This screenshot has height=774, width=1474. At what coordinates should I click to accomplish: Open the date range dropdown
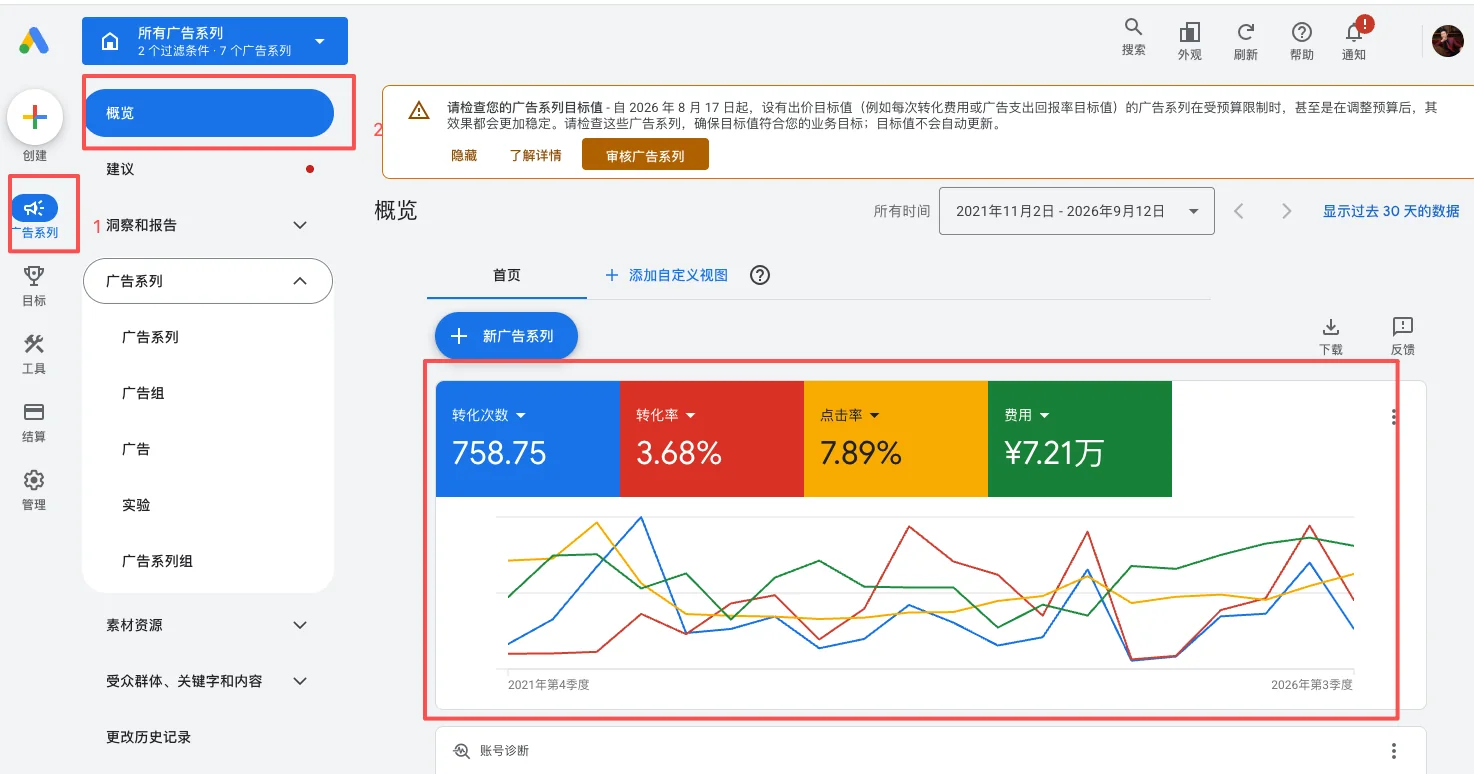[x=1077, y=211]
